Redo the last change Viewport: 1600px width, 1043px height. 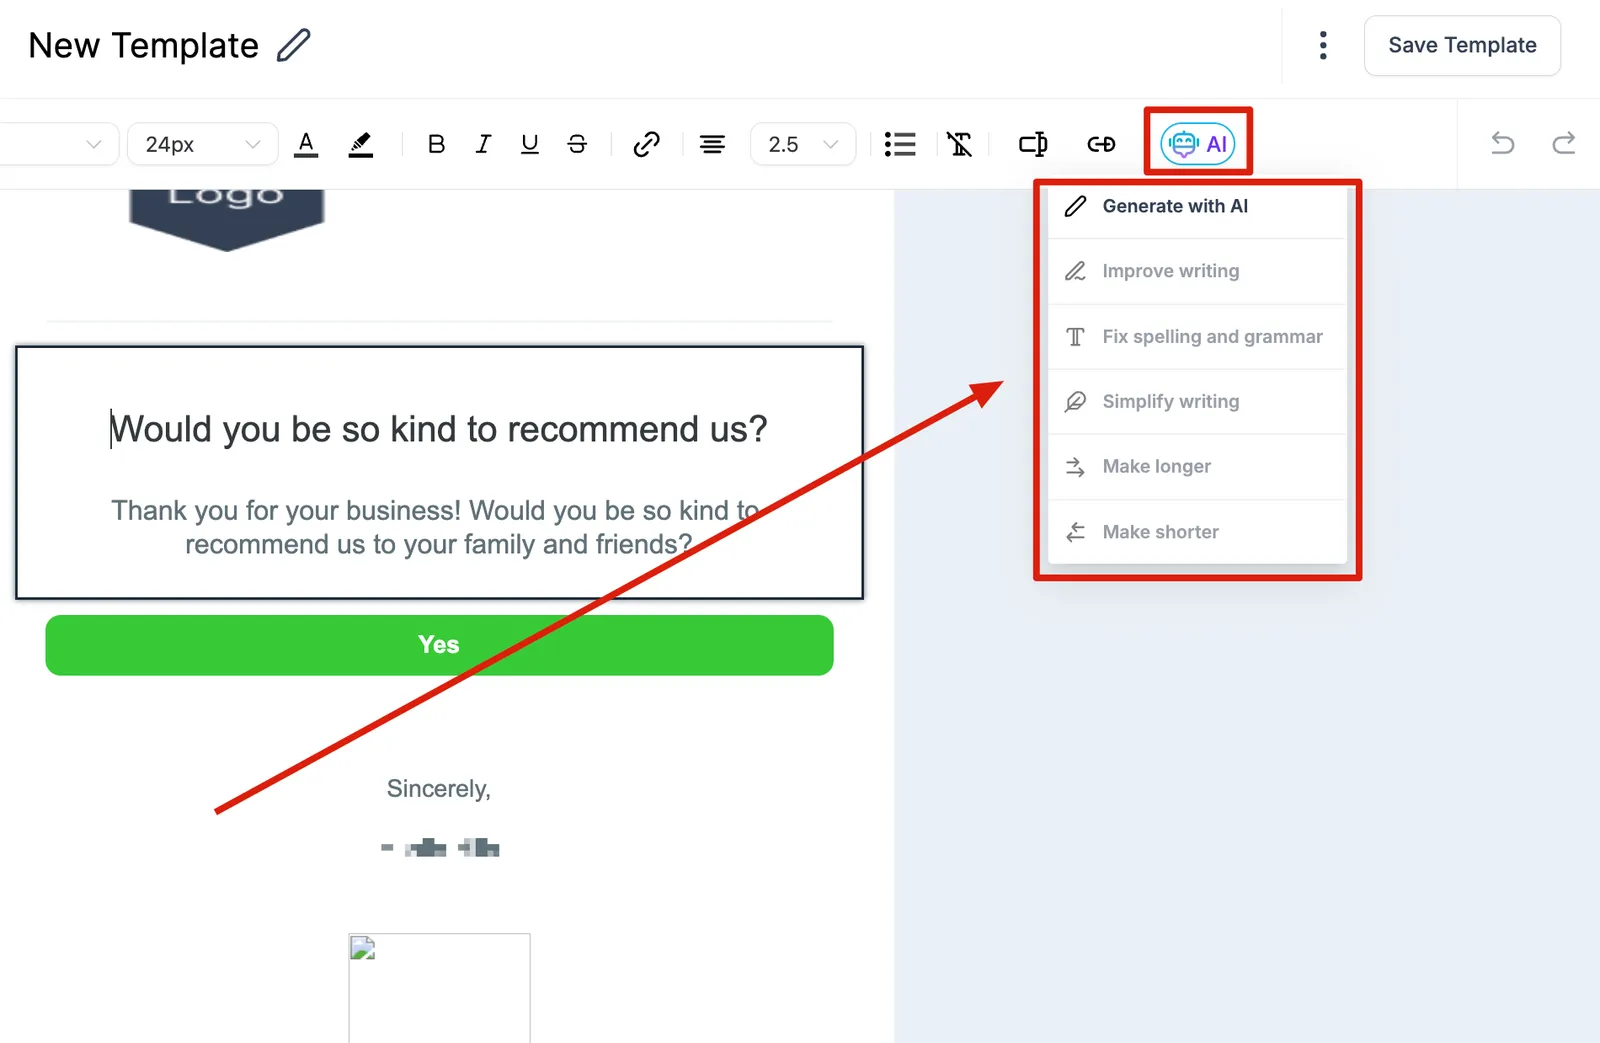pos(1564,144)
